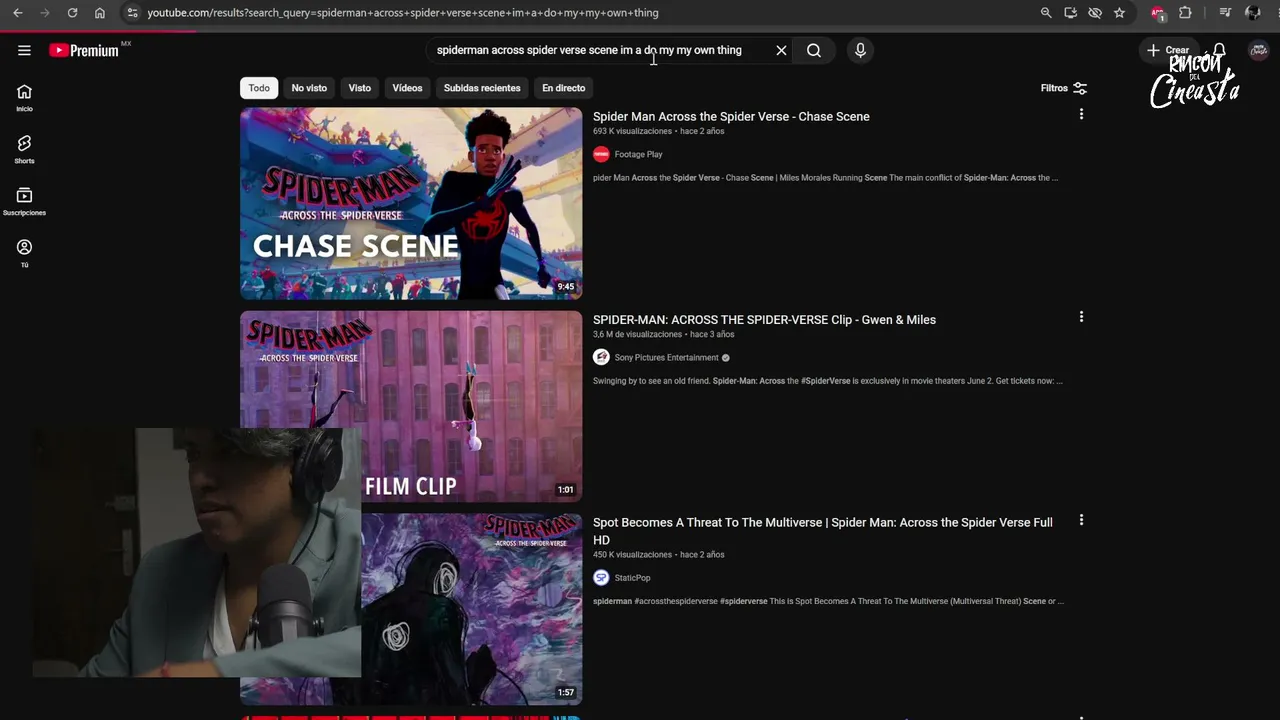
Task: Click the 'Swinging by to see an old friend' description
Action: click(828, 381)
